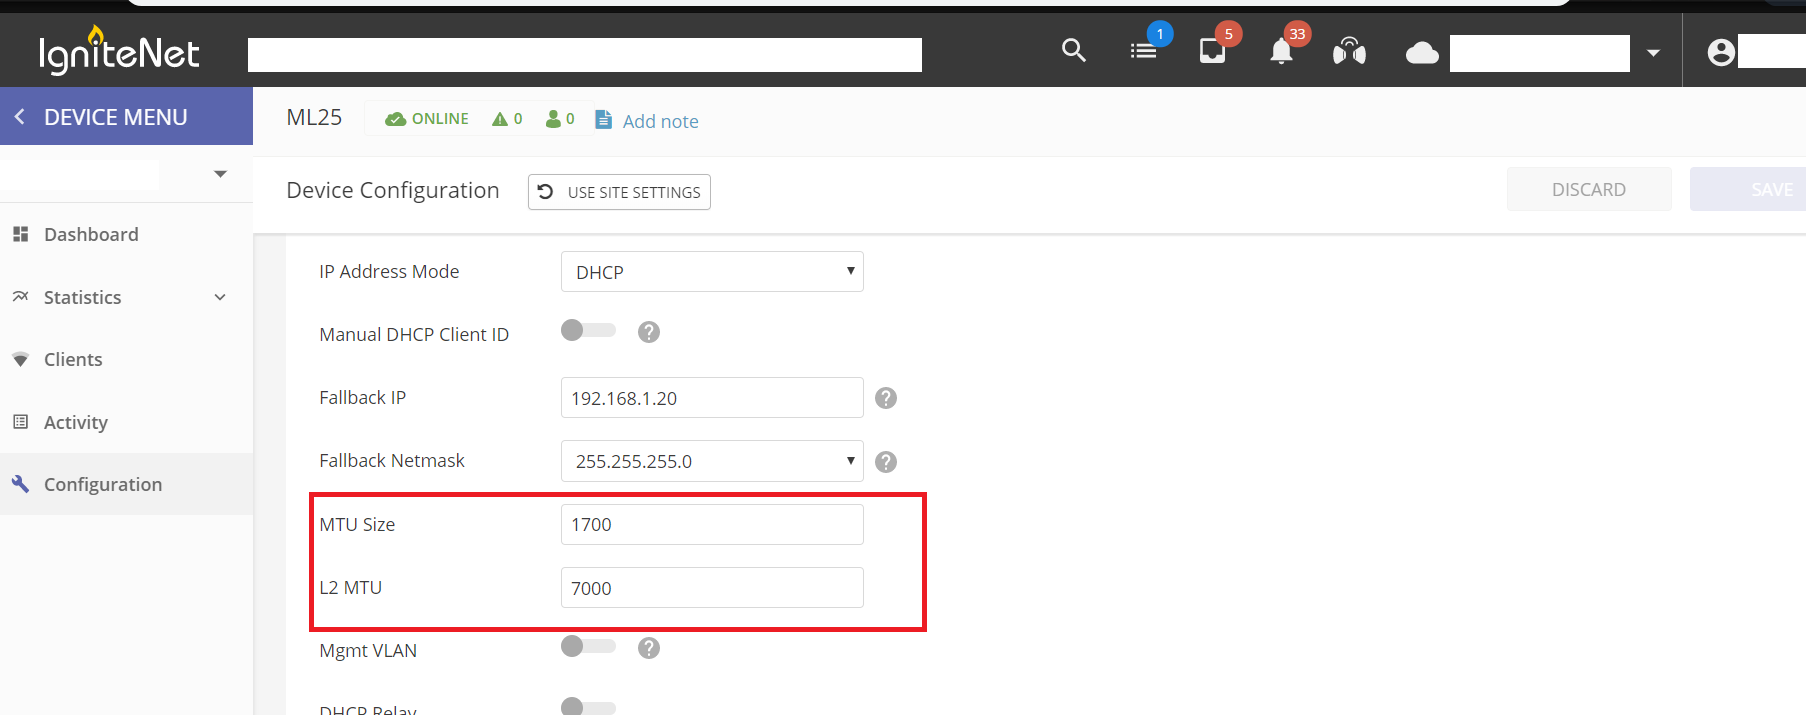Click the header search input bar

point(585,55)
